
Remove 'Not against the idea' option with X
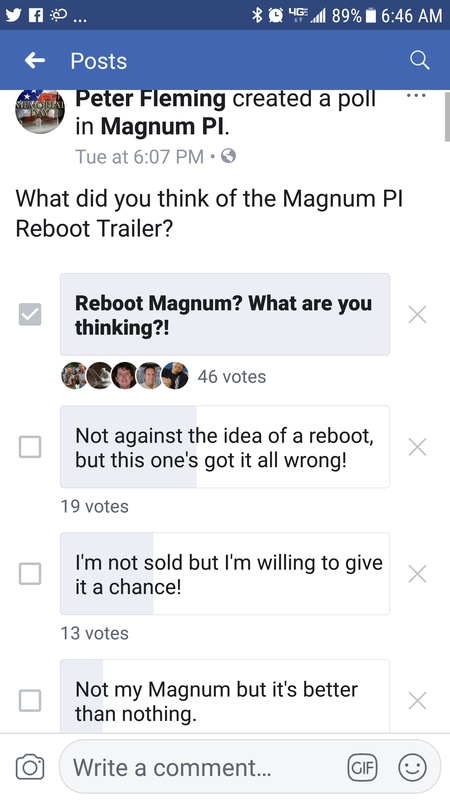click(417, 447)
